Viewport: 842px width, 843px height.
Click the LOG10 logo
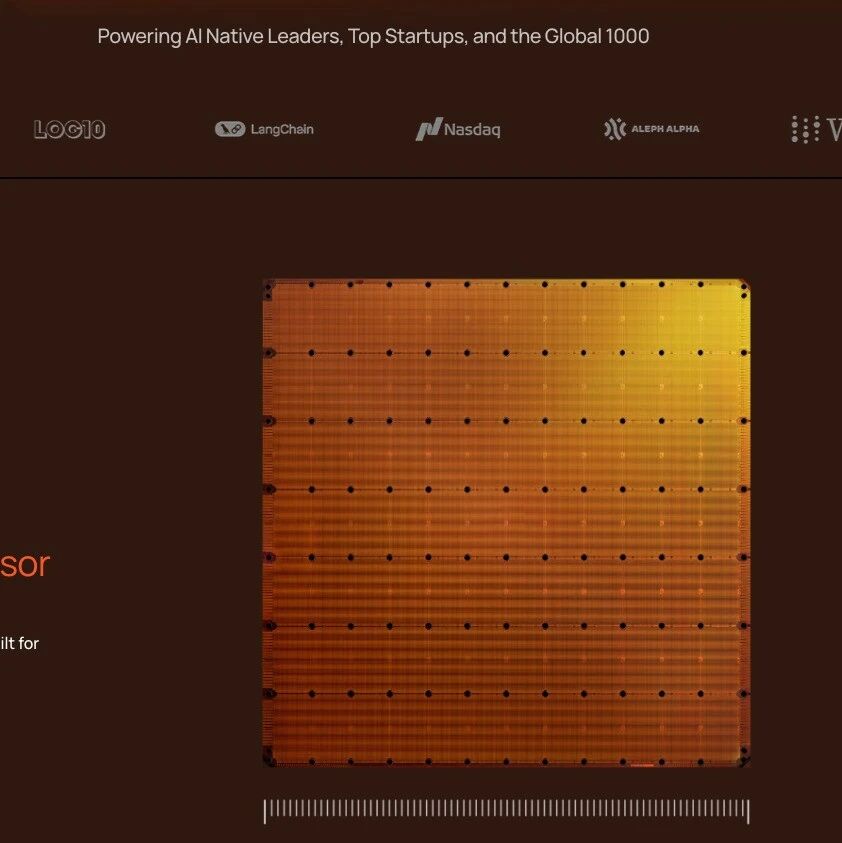(69, 129)
